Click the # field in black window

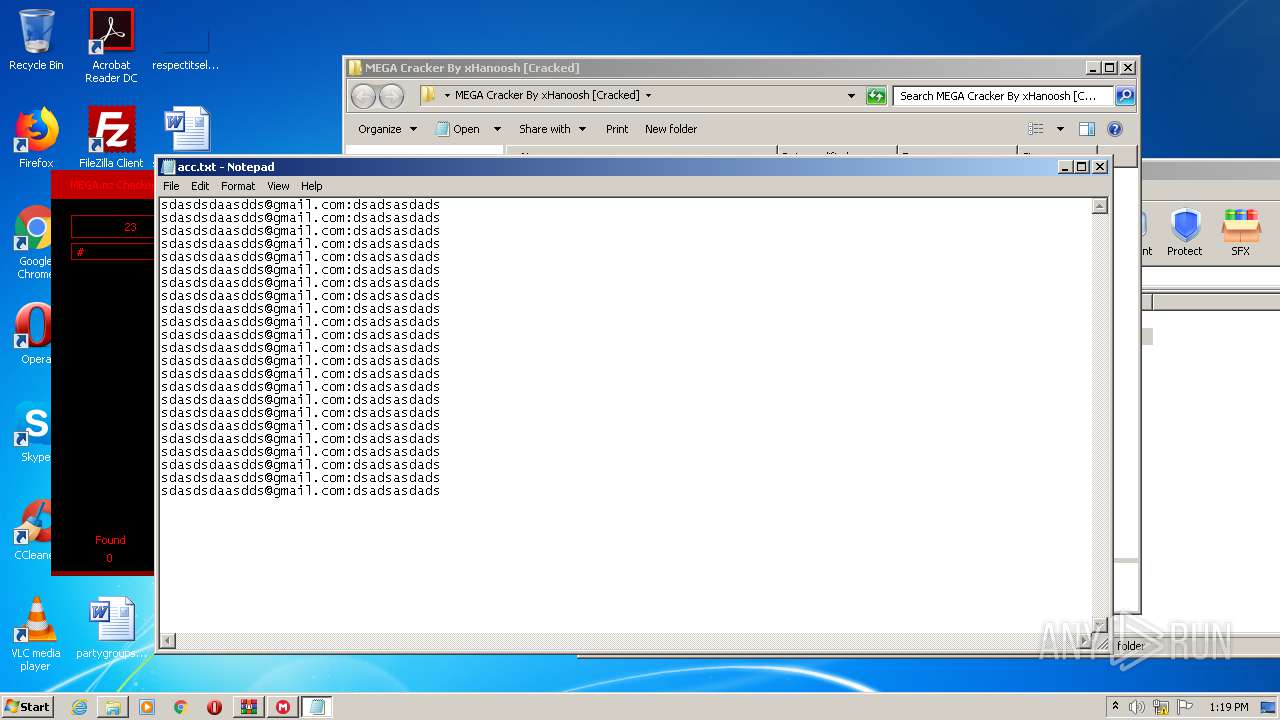(x=113, y=252)
